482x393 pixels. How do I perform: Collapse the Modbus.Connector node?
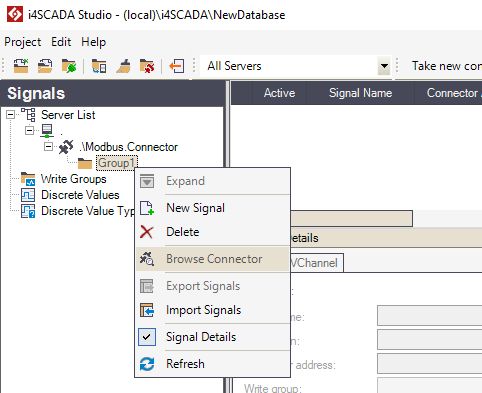(x=48, y=146)
